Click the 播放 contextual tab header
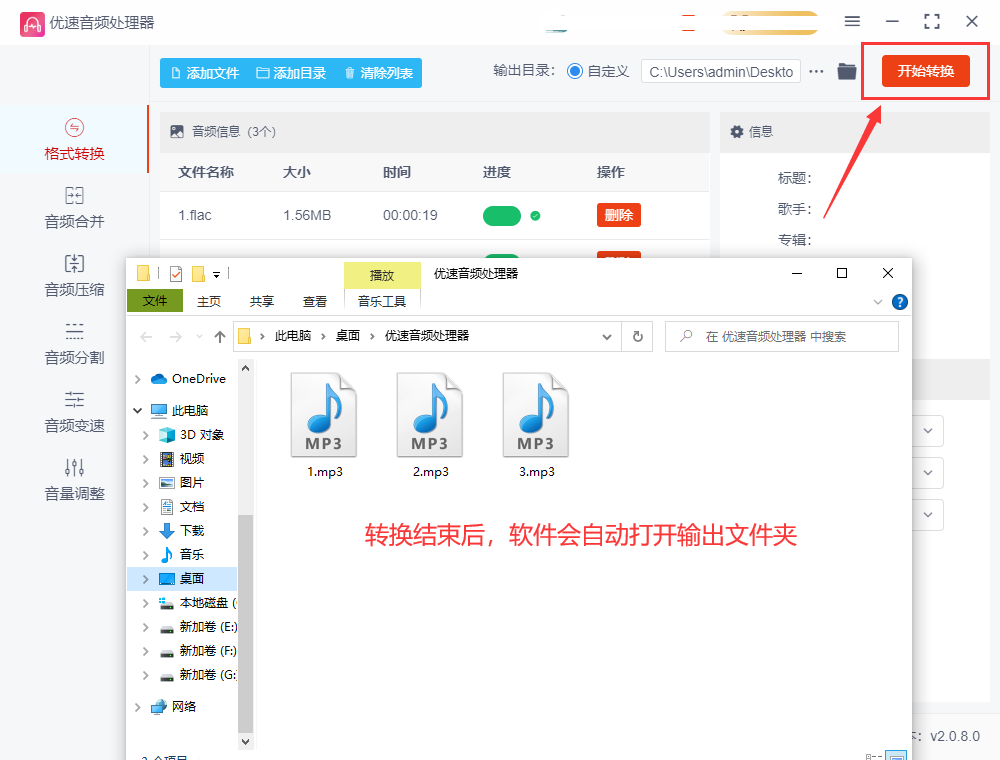 pos(382,275)
